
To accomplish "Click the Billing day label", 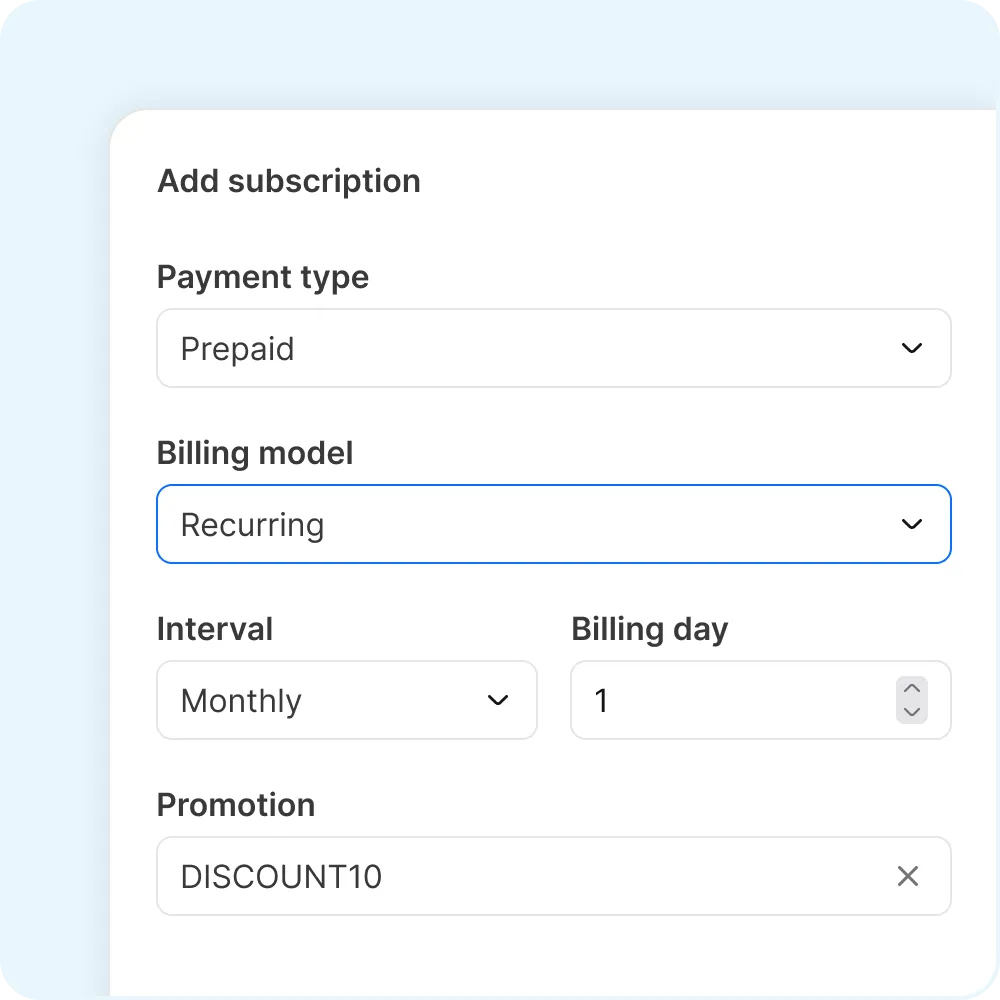I will (649, 629).
